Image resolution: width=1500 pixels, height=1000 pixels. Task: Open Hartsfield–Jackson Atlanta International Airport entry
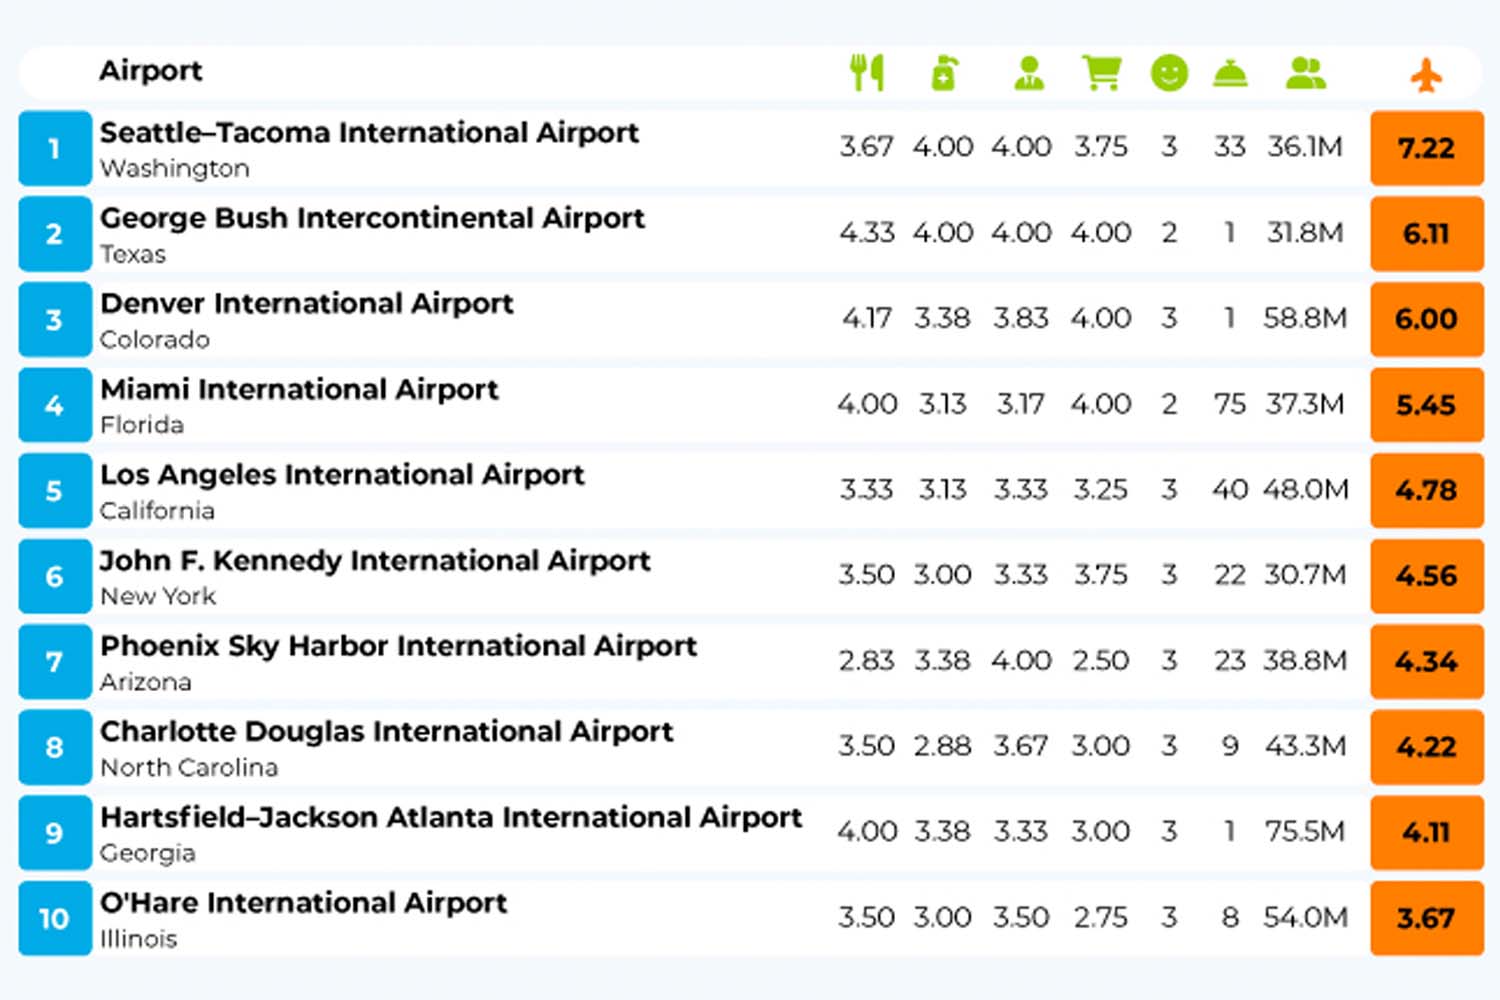451,817
